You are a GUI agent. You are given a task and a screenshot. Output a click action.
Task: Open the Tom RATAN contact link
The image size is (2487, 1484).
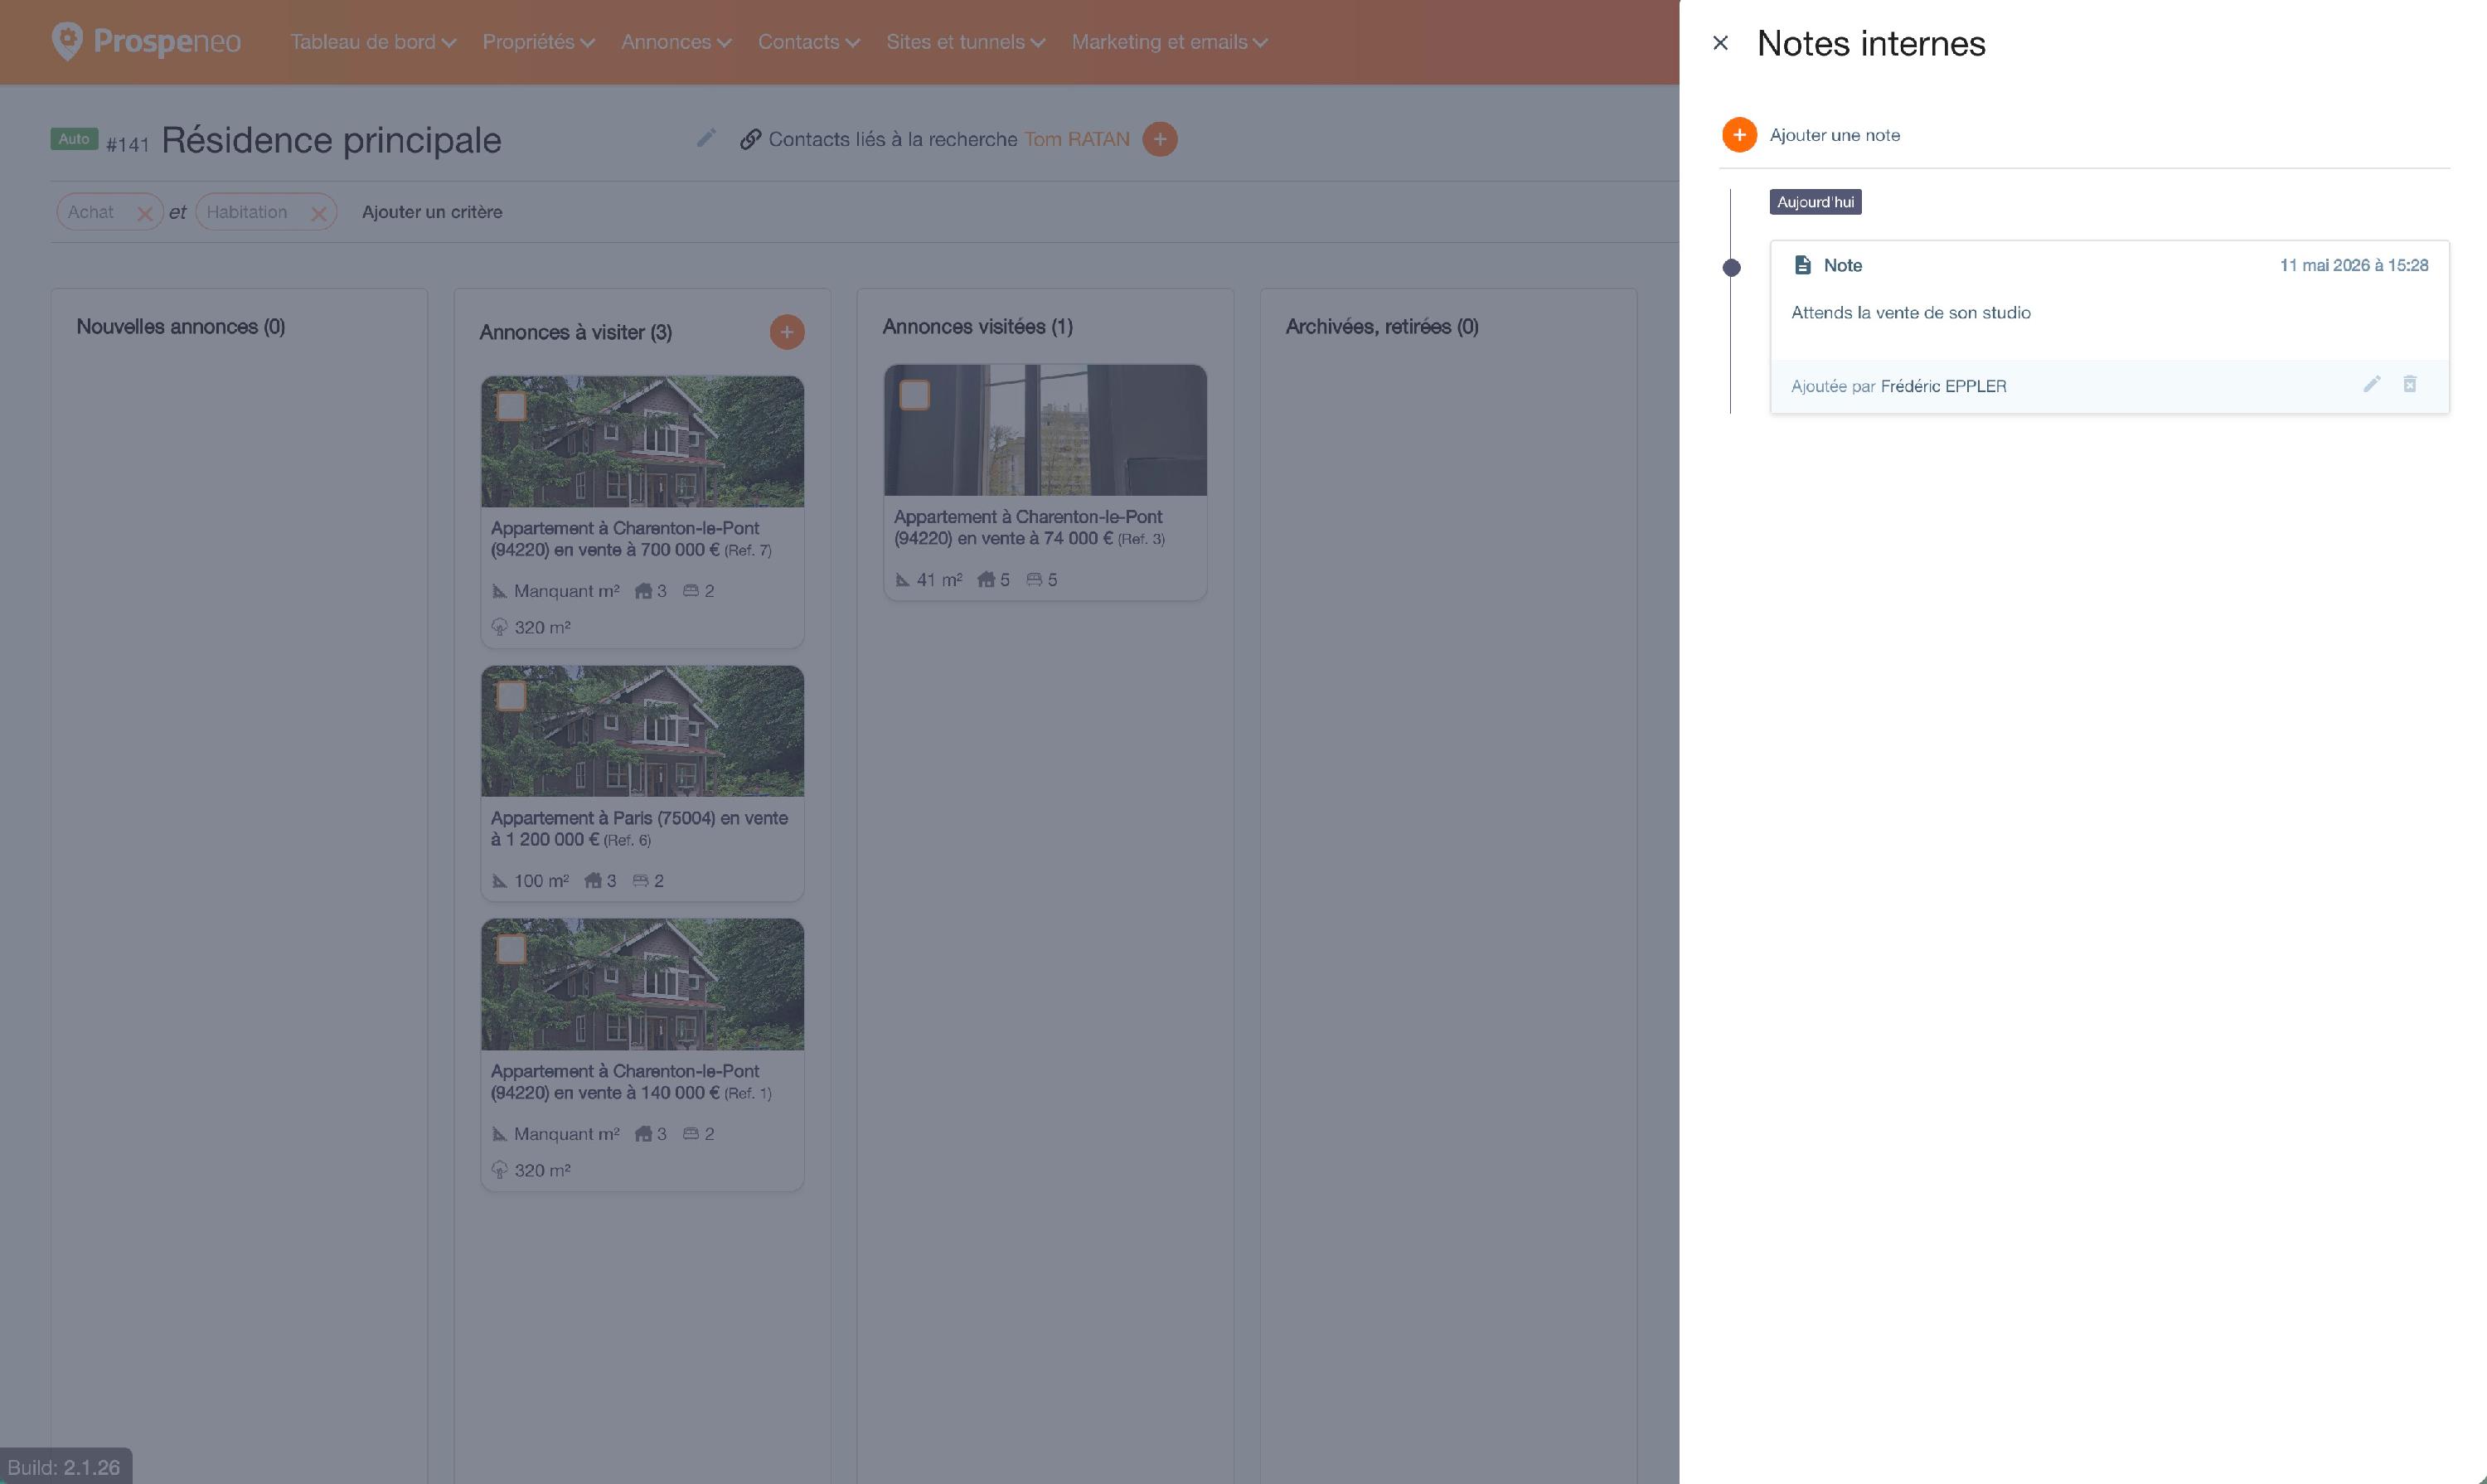point(1077,139)
